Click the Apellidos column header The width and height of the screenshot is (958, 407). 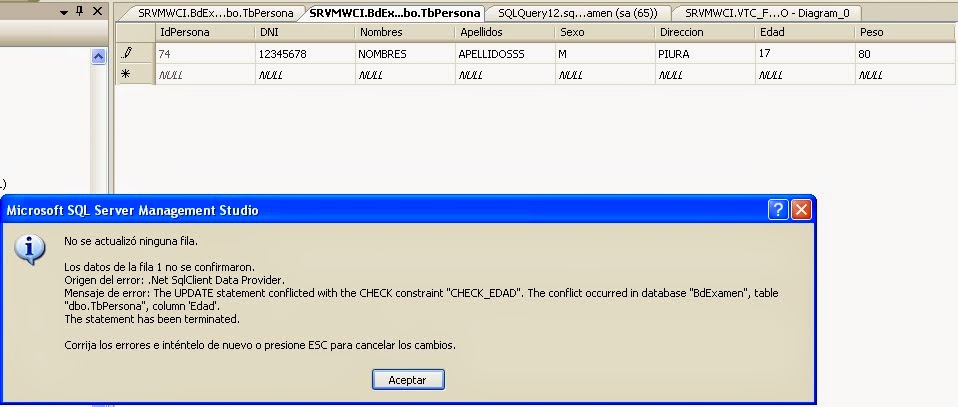tap(505, 32)
